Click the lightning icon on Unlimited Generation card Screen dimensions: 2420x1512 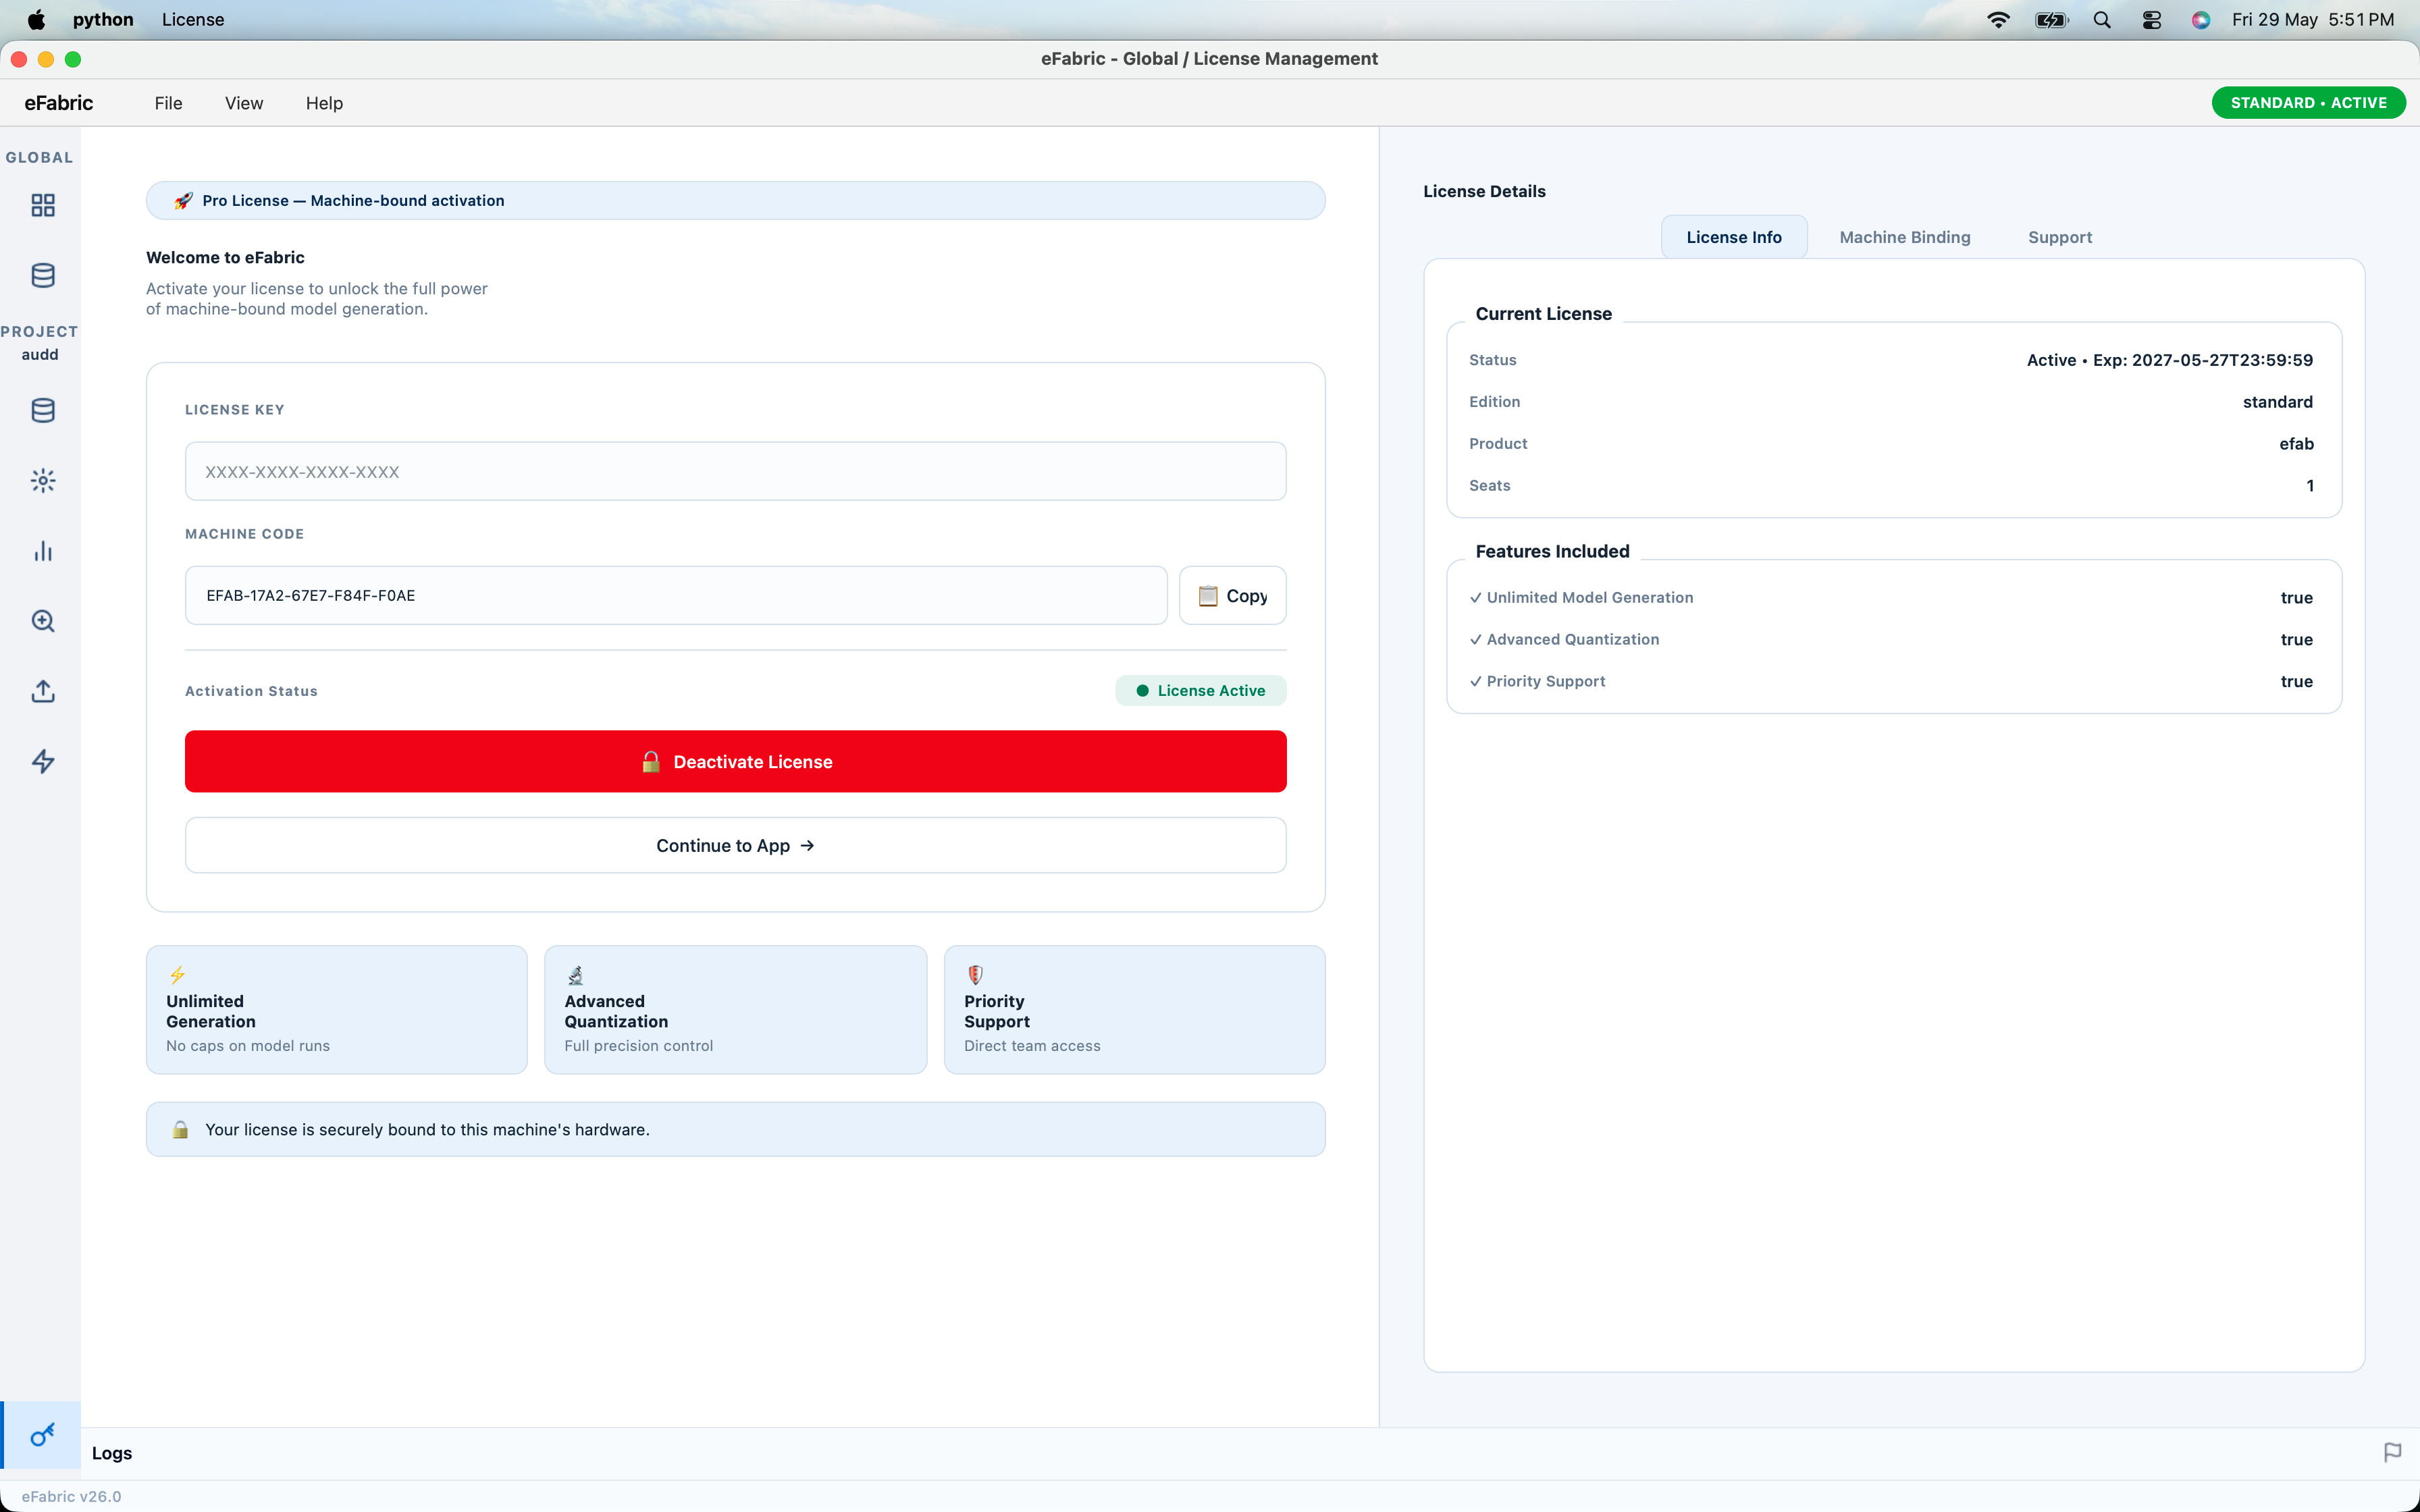[177, 975]
